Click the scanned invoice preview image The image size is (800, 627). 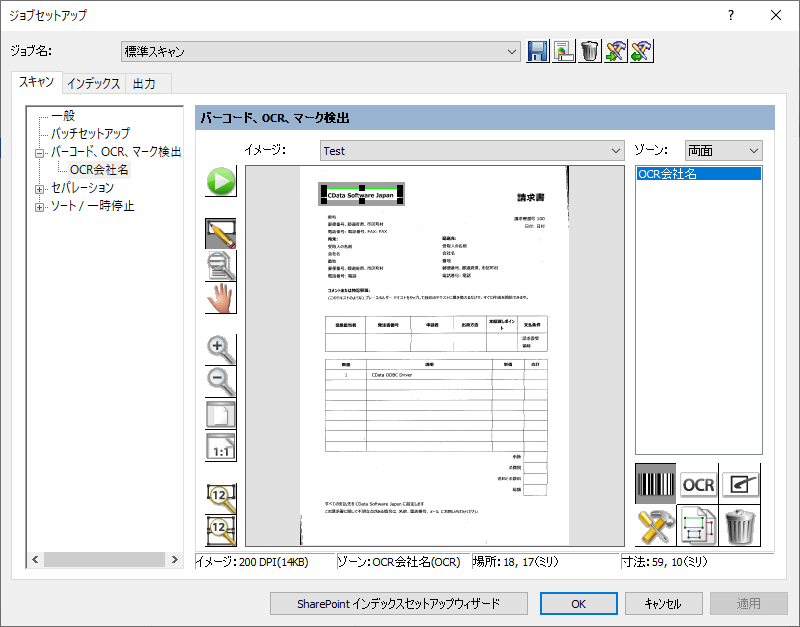tap(435, 356)
